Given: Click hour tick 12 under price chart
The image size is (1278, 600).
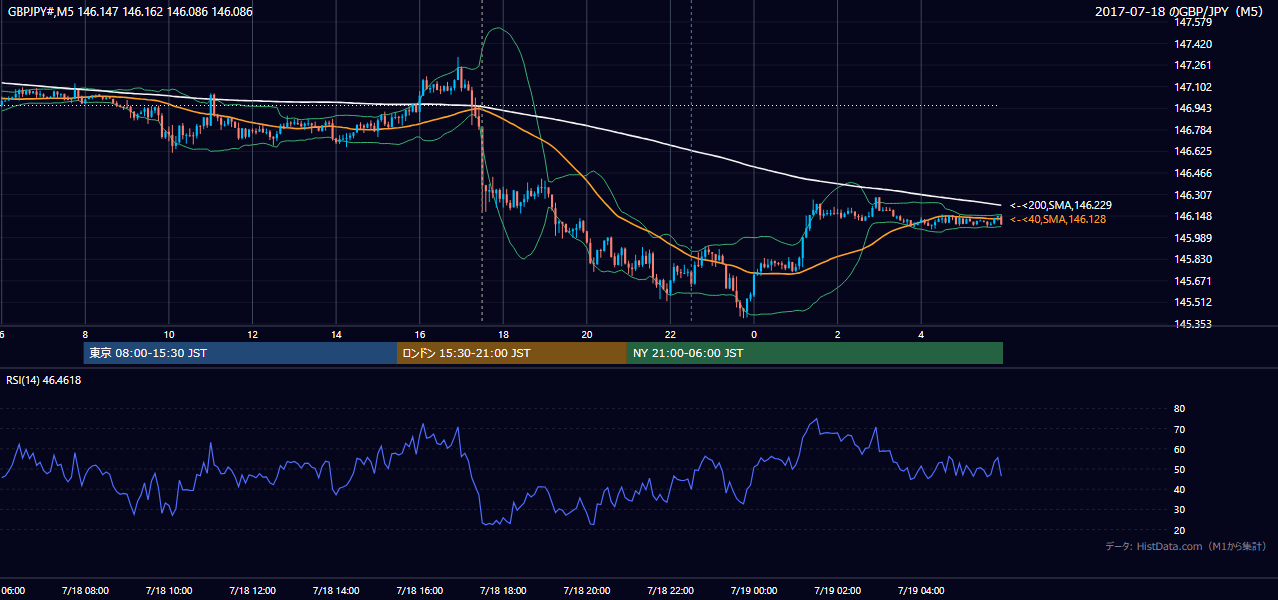Looking at the screenshot, I should coord(252,334).
